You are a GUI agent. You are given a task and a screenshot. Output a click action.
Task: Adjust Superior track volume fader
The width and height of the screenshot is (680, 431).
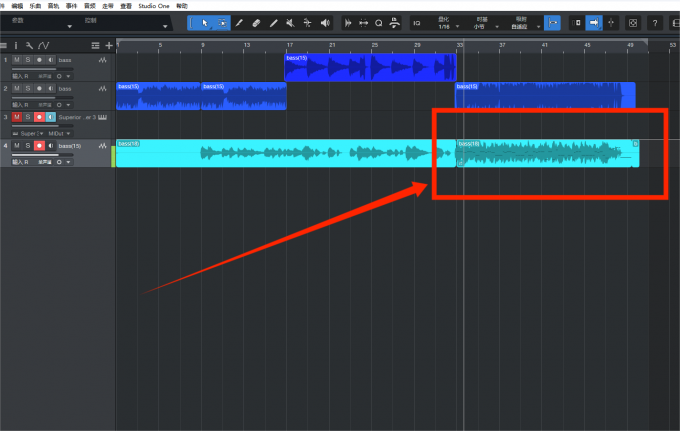pos(42,126)
